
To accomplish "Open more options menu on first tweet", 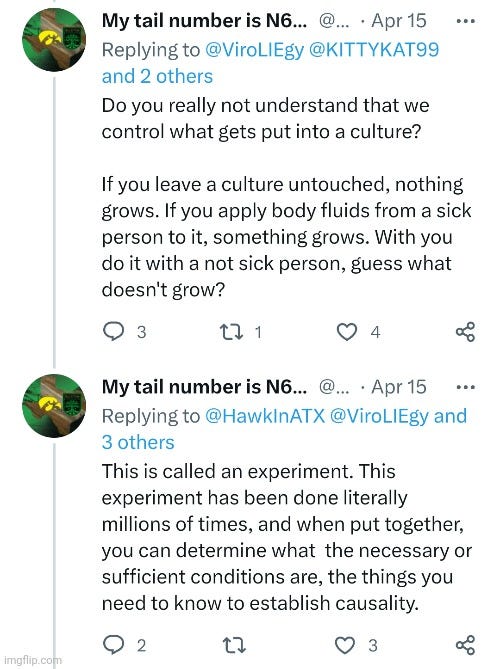I will click(x=465, y=20).
